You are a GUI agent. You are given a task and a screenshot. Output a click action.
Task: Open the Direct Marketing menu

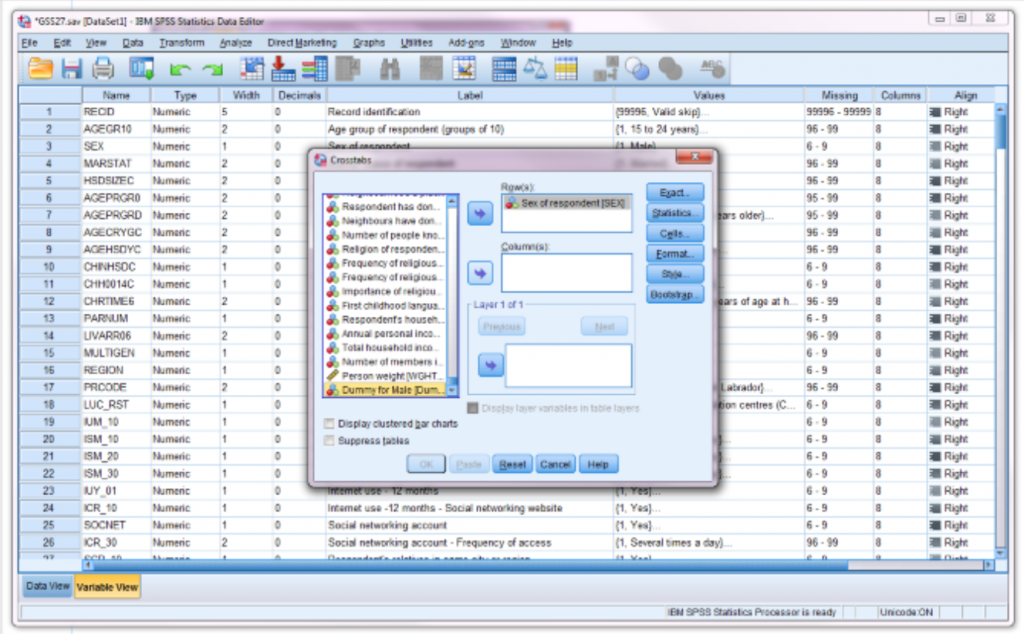tap(302, 42)
